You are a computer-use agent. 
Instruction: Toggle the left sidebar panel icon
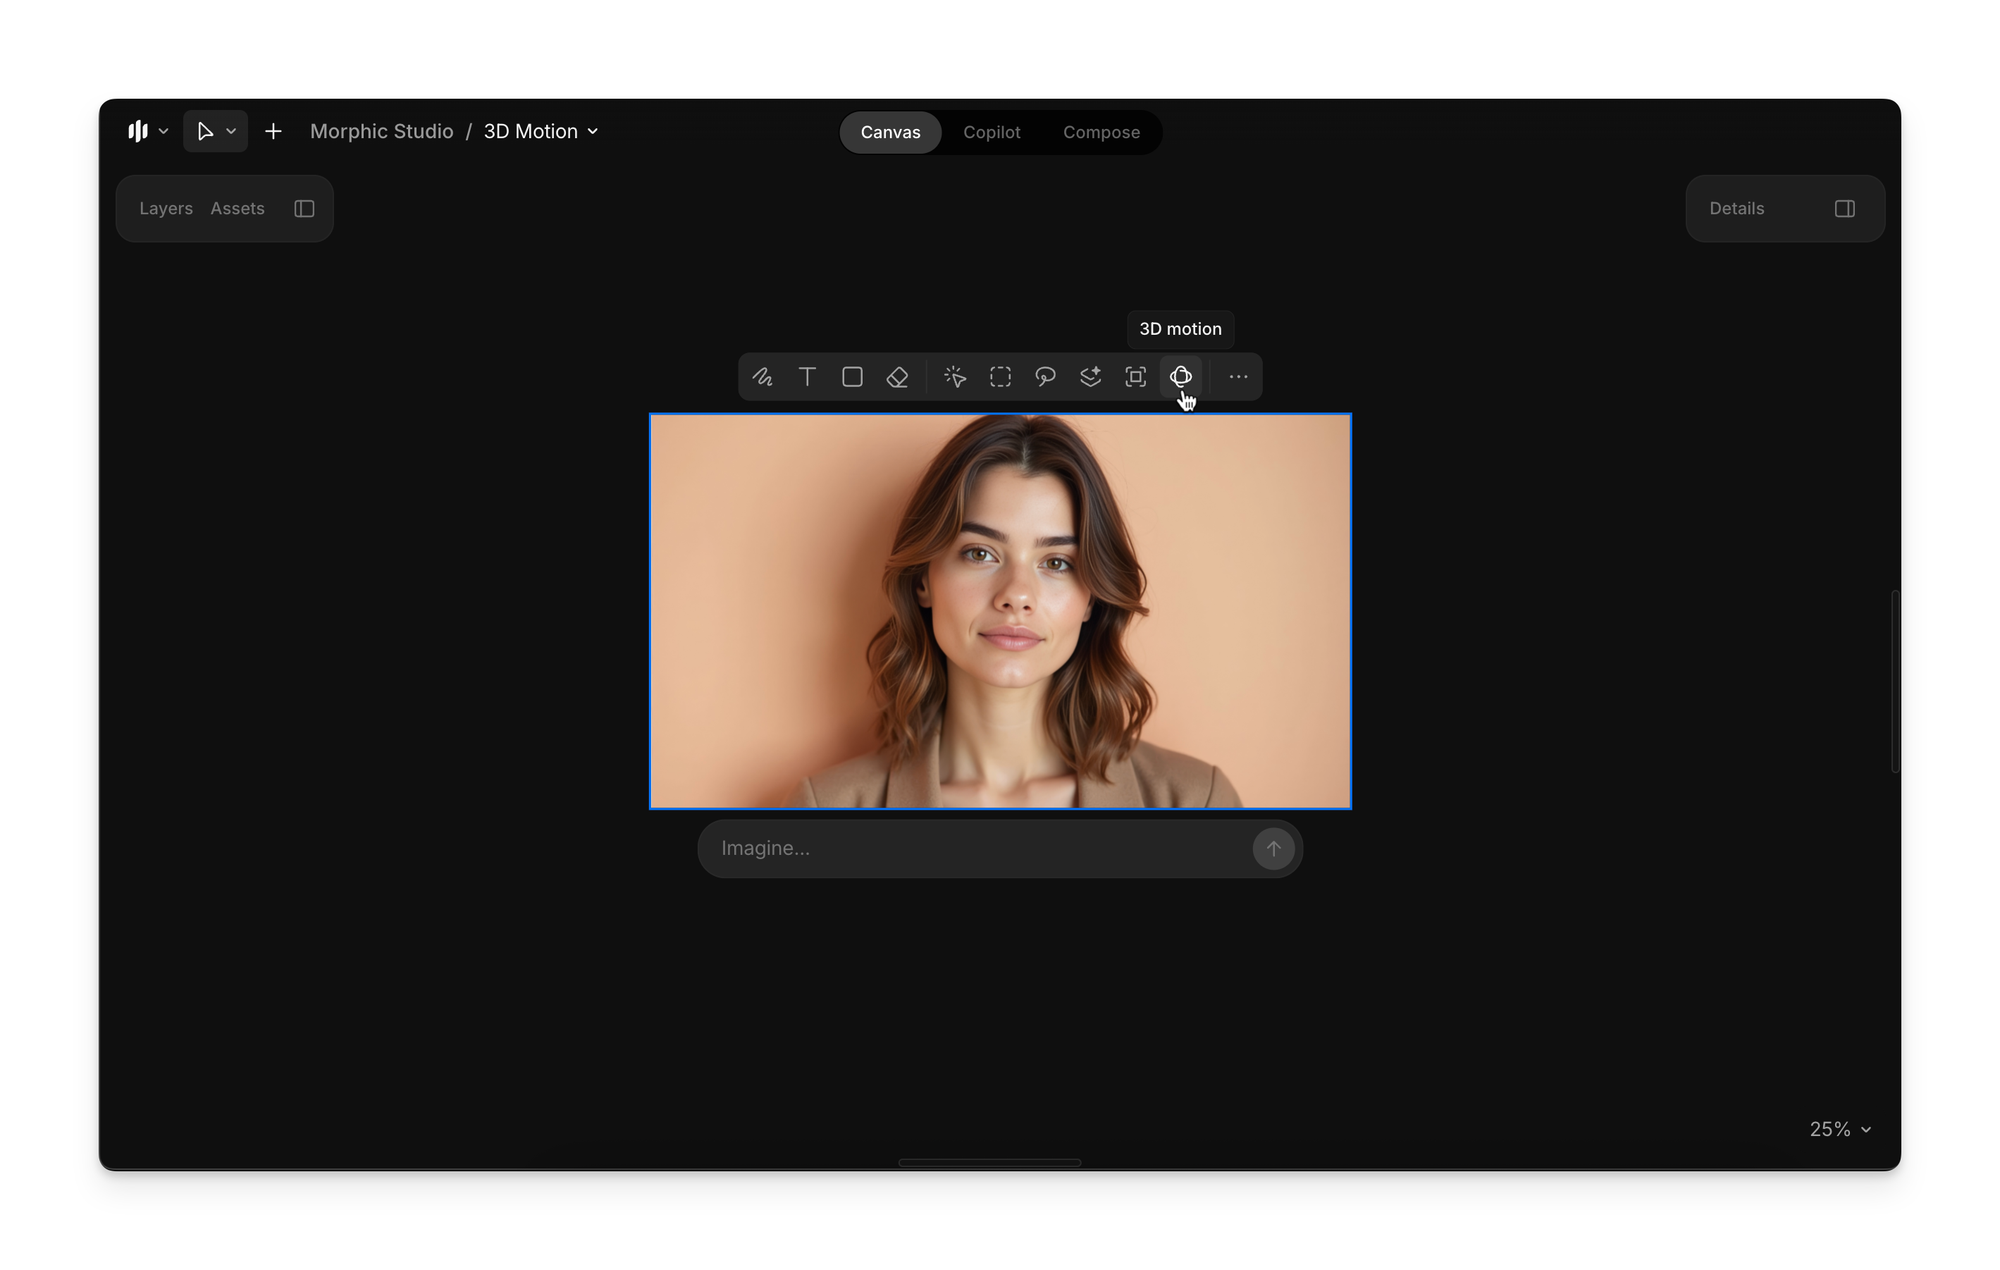304,209
